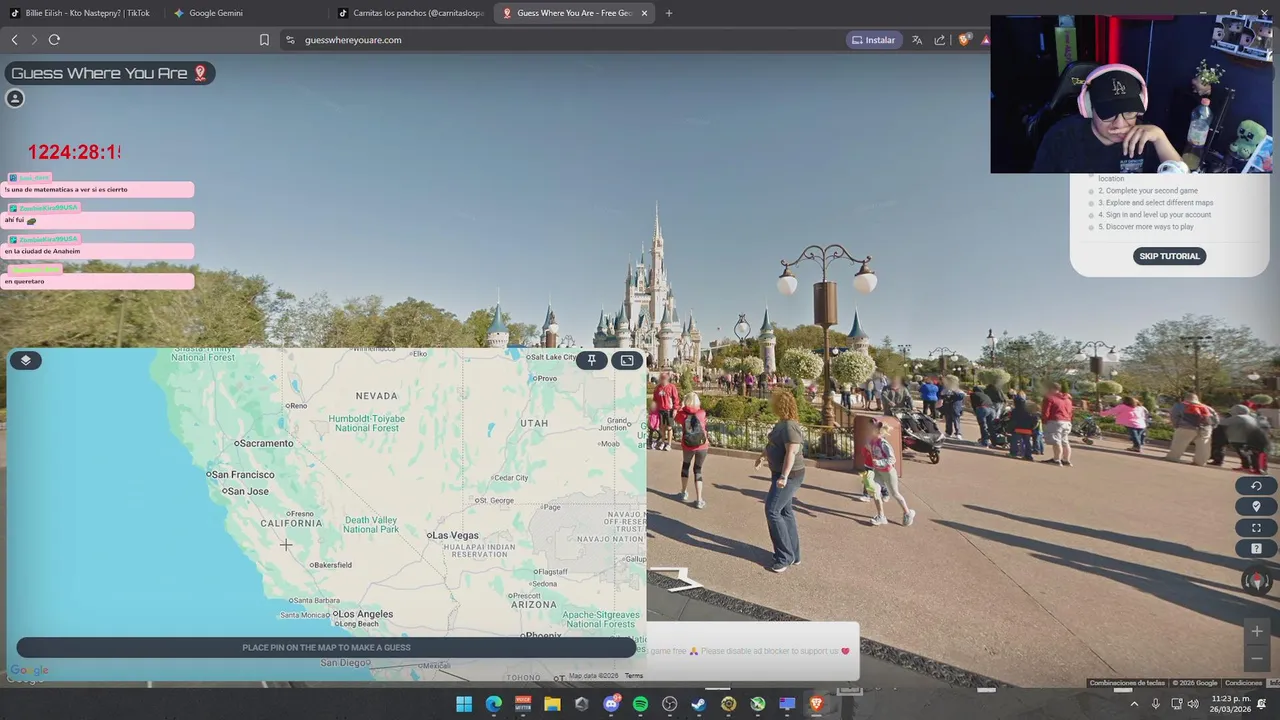Click Las Vegas on the map
The width and height of the screenshot is (1280, 720).
[455, 535]
